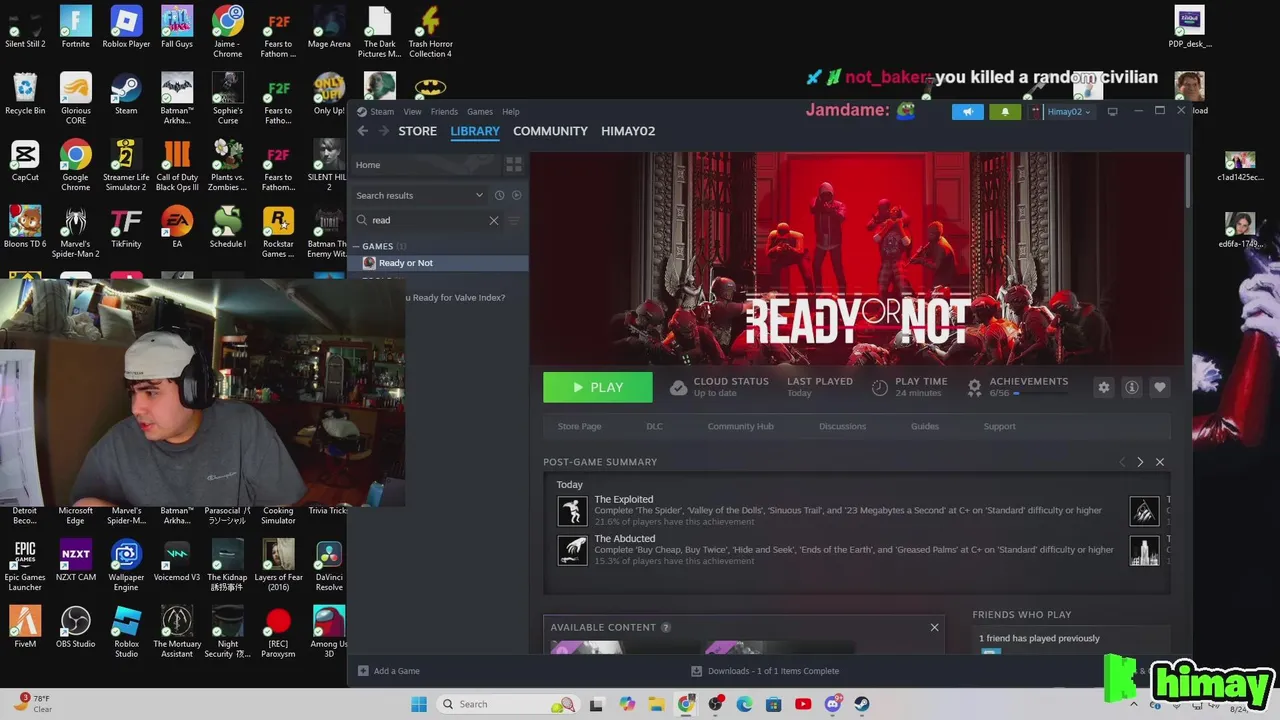Screen dimensions: 1280x720
Task: Open DaVinci Resolve desktop icon
Action: click(329, 565)
